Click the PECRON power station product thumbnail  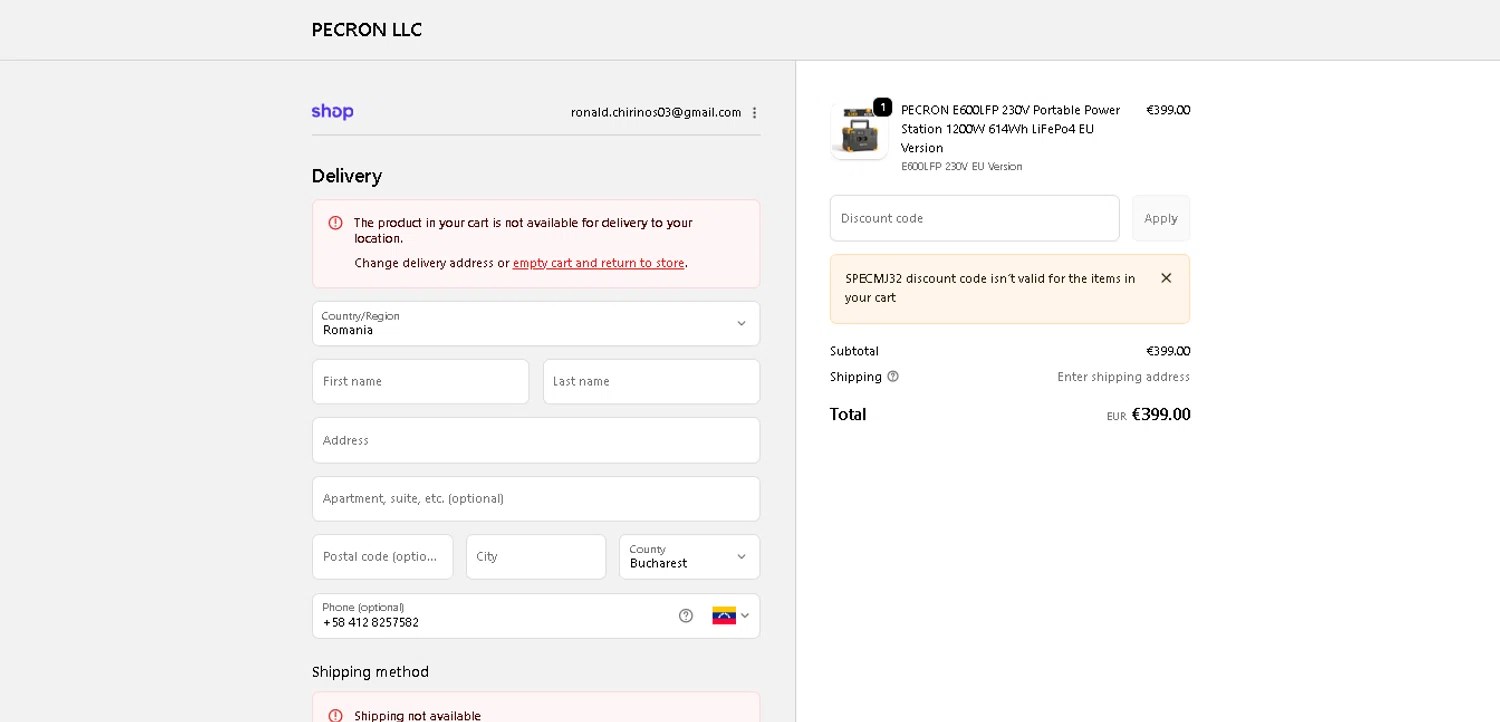(x=859, y=131)
